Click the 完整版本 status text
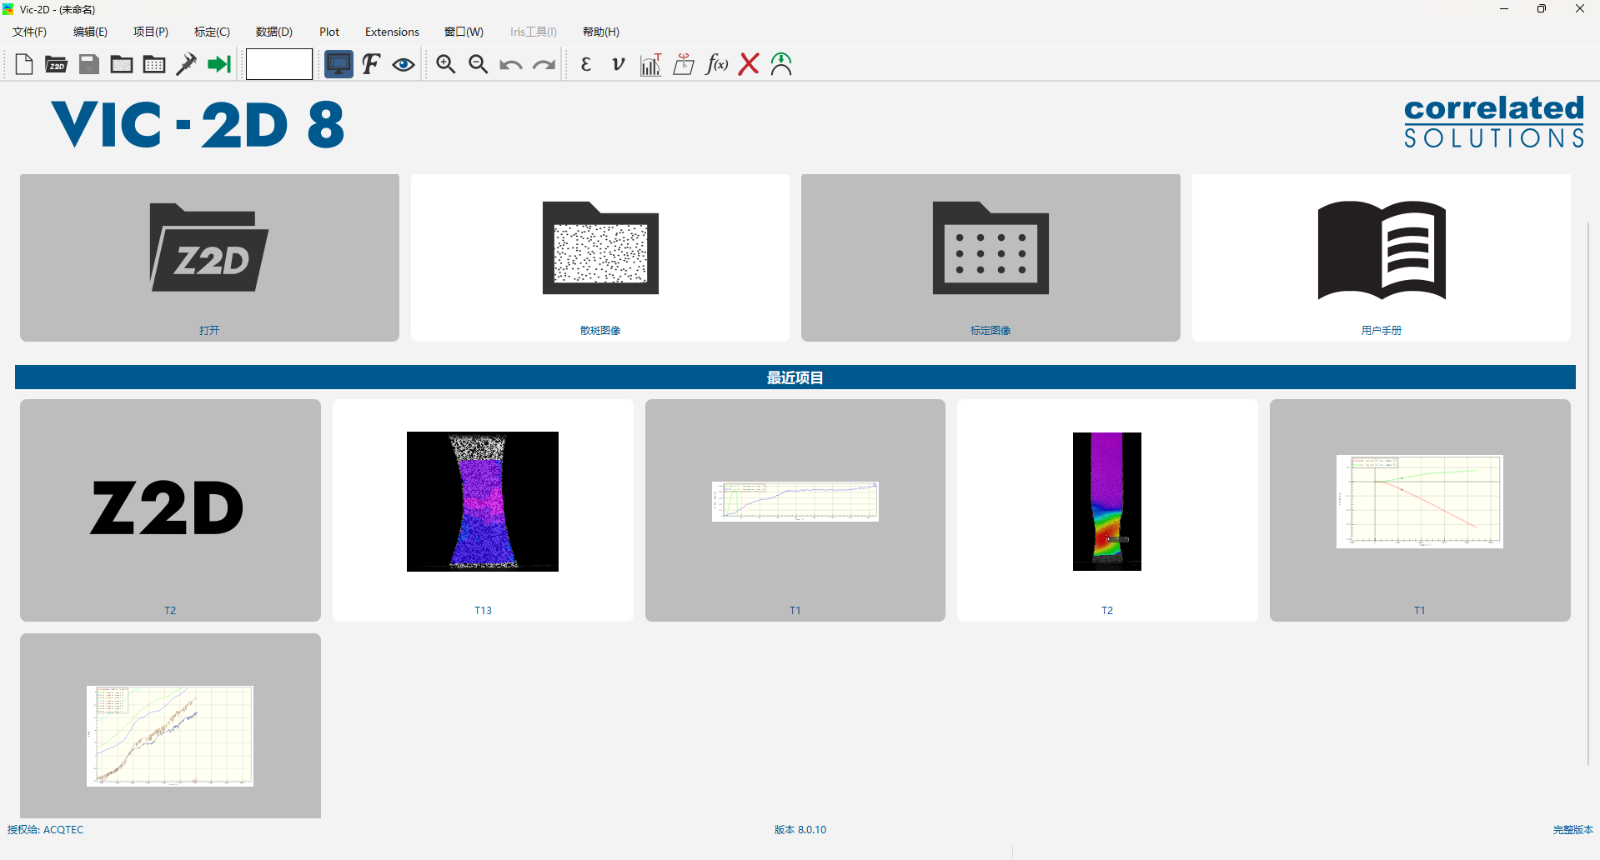This screenshot has width=1600, height=860. click(1573, 830)
